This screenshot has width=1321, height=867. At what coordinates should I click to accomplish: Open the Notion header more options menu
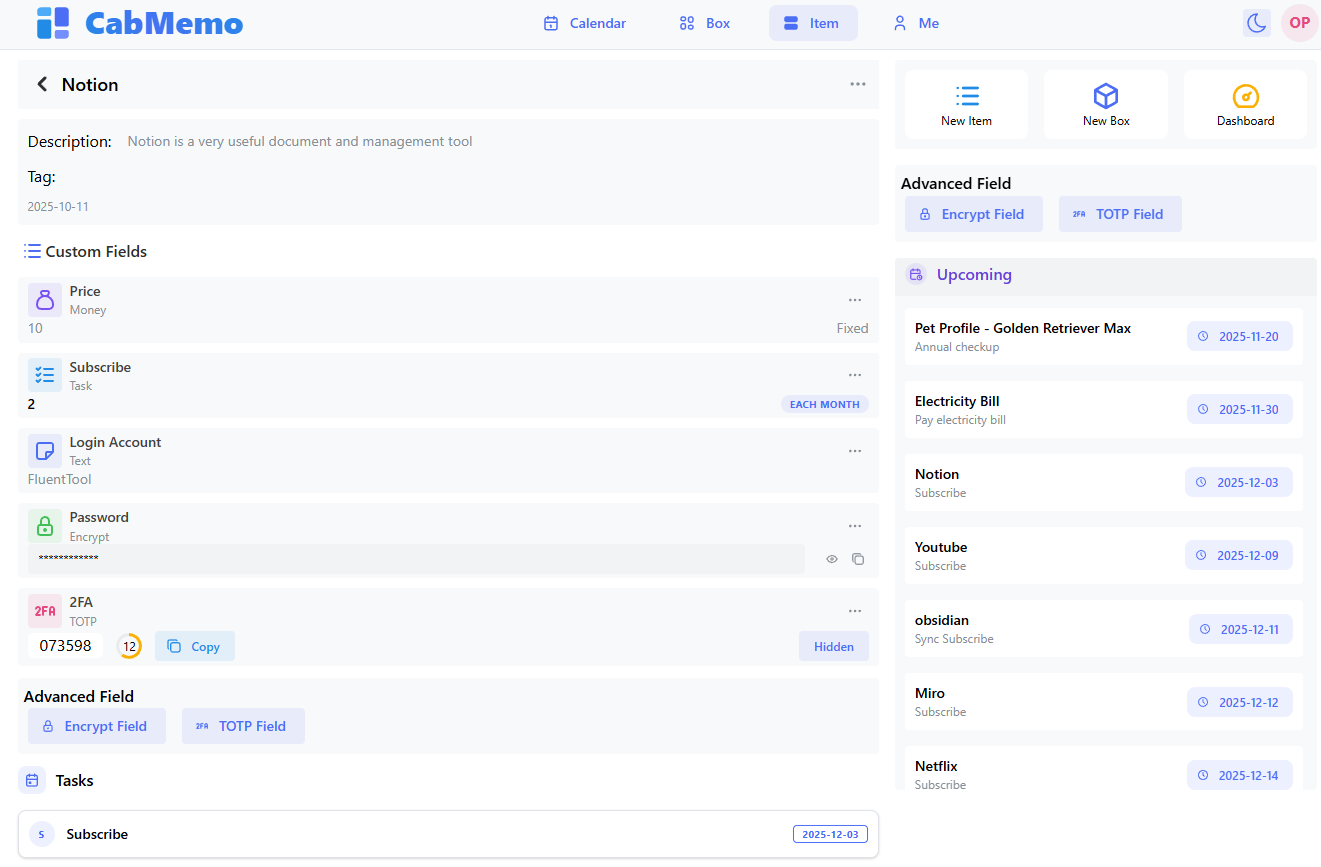[858, 84]
